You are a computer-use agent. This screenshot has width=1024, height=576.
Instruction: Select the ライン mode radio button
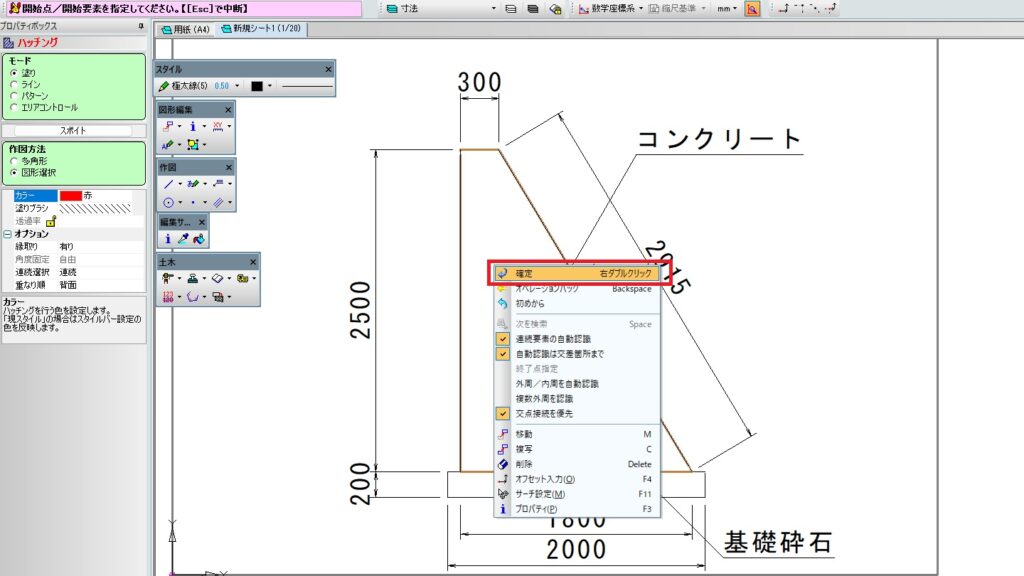click(14, 84)
